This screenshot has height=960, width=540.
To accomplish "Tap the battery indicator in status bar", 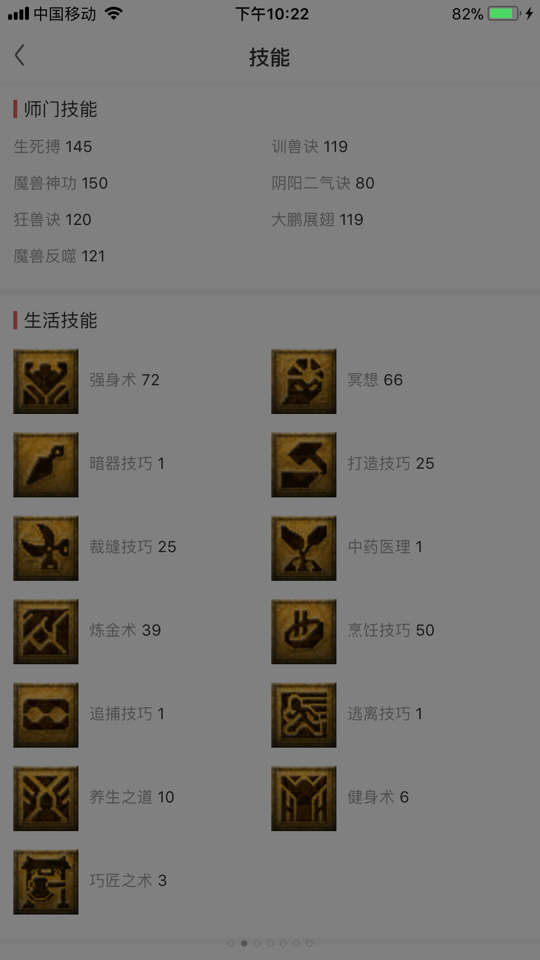I will click(503, 13).
